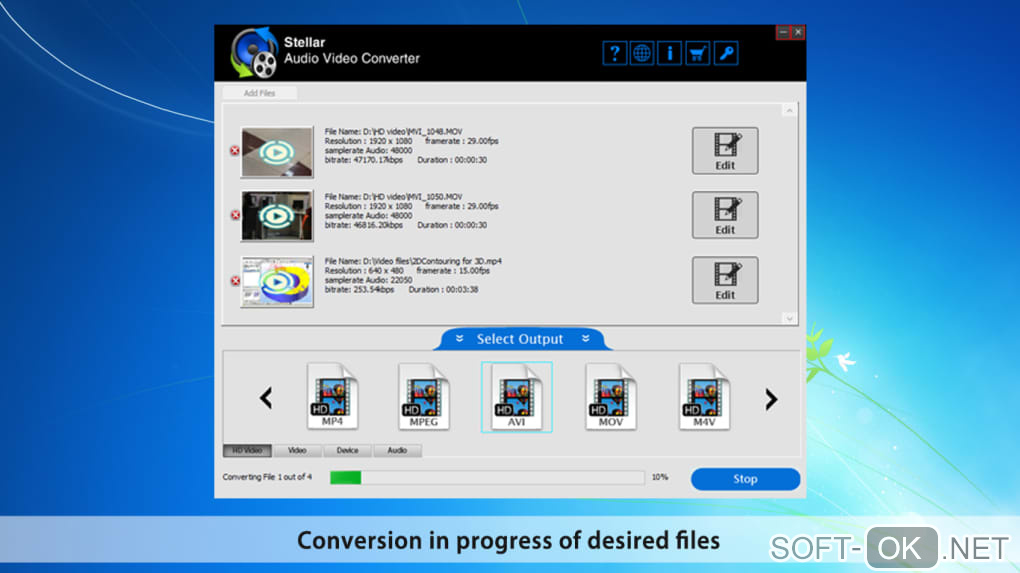The height and width of the screenshot is (573, 1020).
Task: Show next output formats arrow
Action: click(x=771, y=399)
